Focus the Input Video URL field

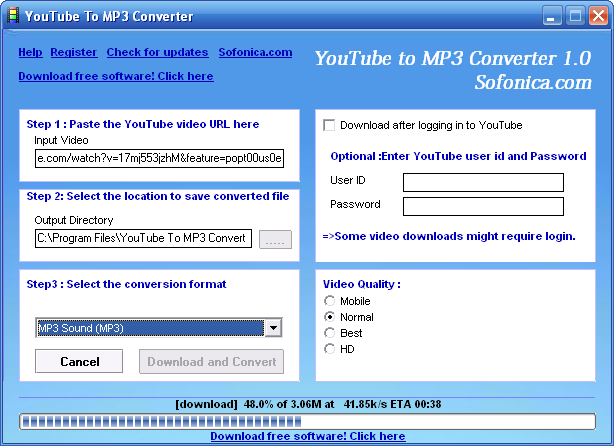[159, 158]
